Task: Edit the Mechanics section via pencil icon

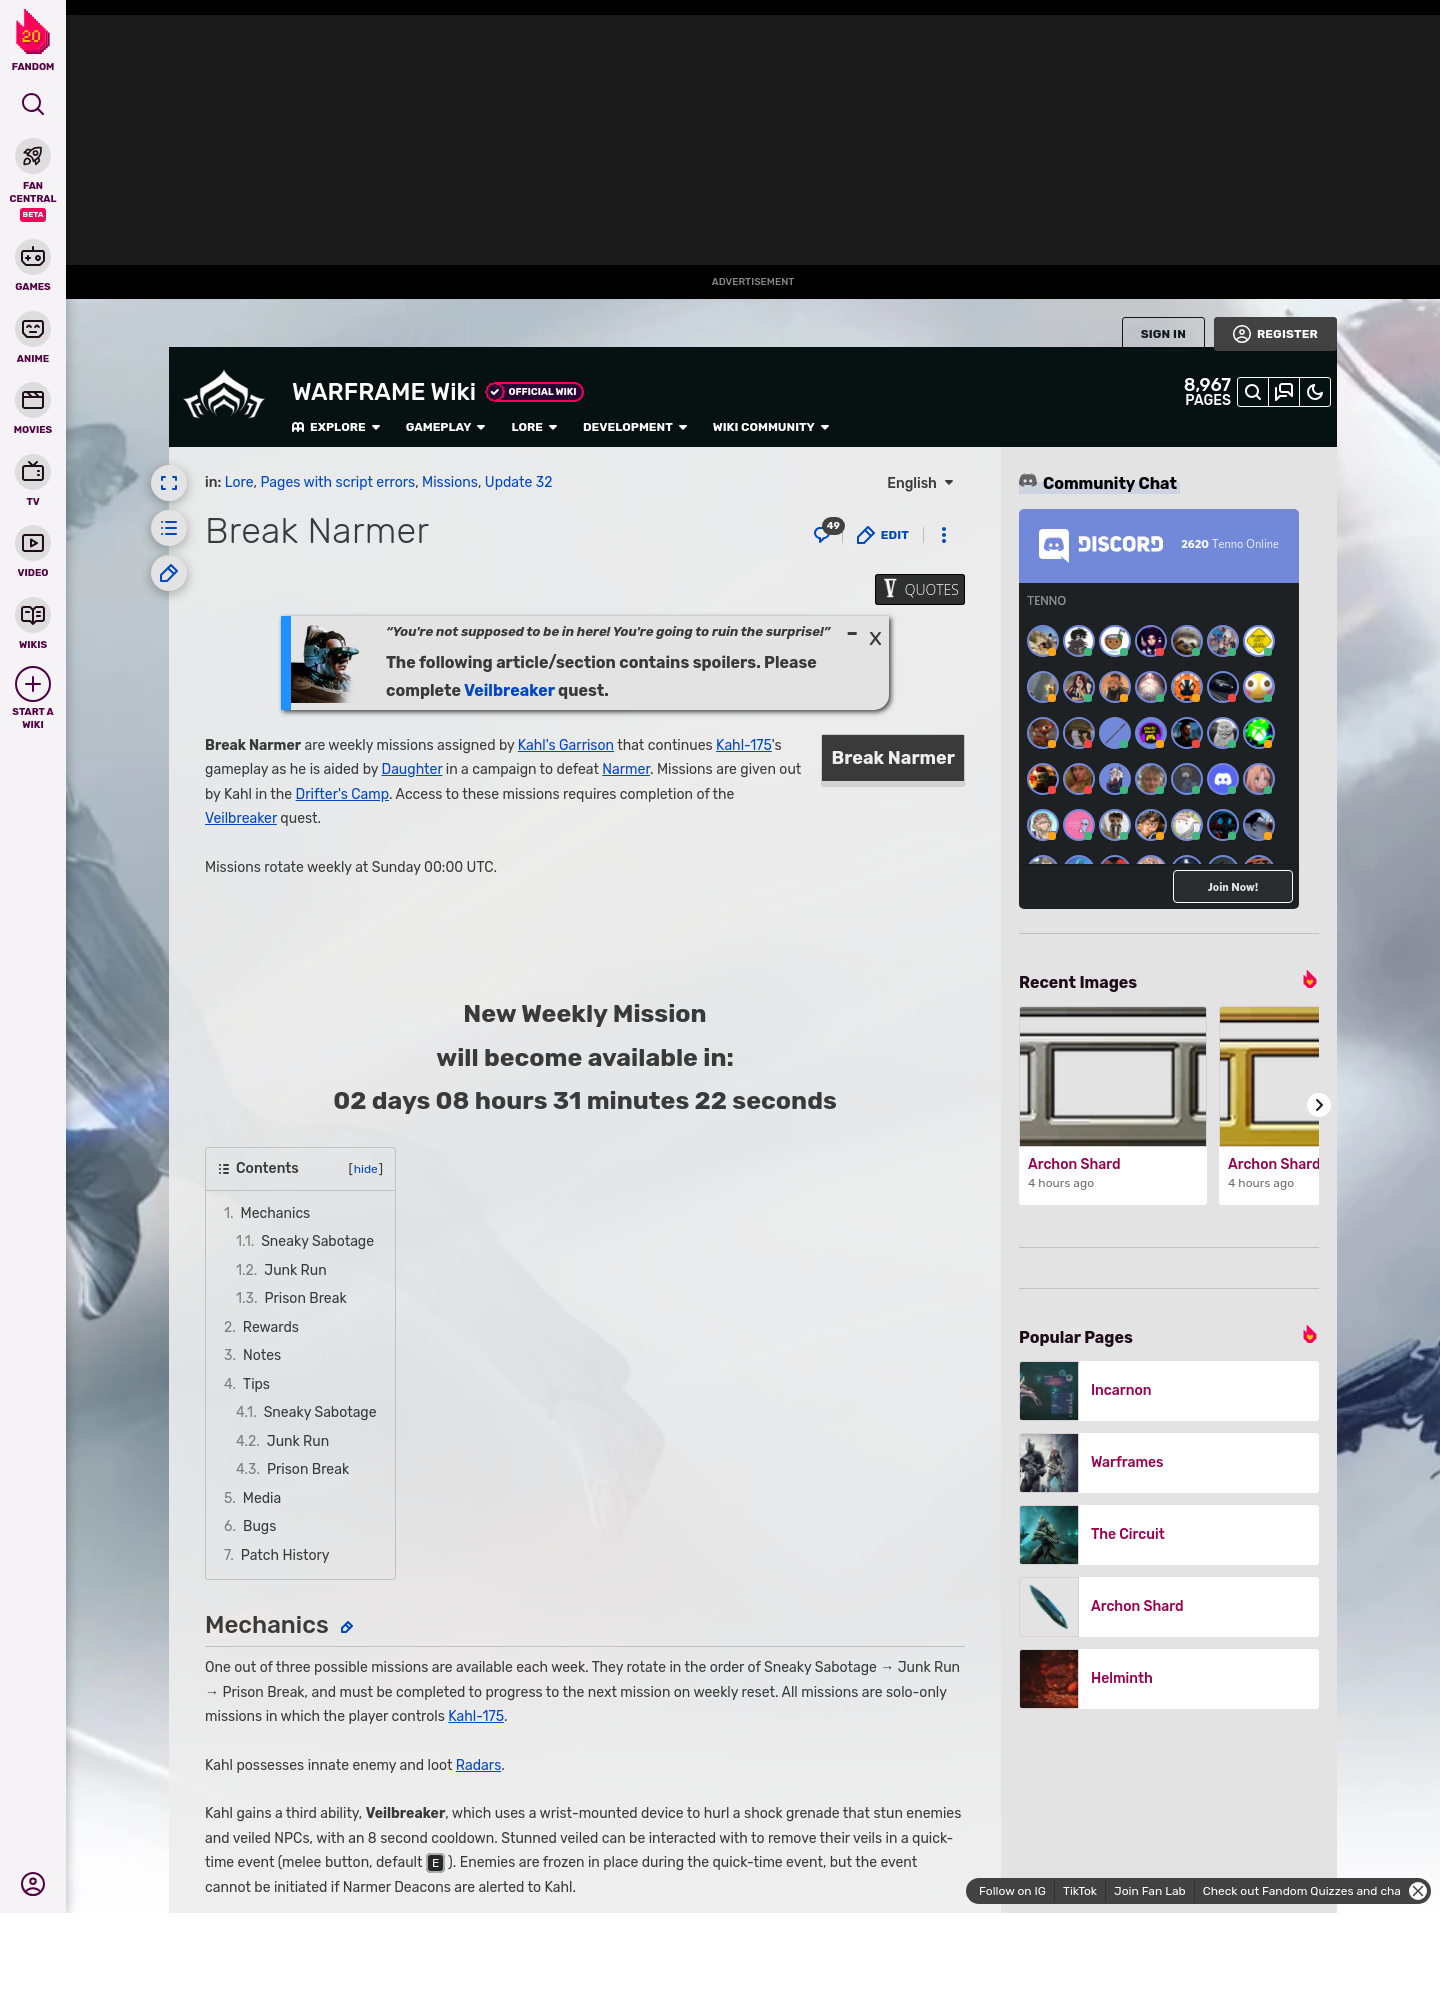Action: coord(347,1627)
